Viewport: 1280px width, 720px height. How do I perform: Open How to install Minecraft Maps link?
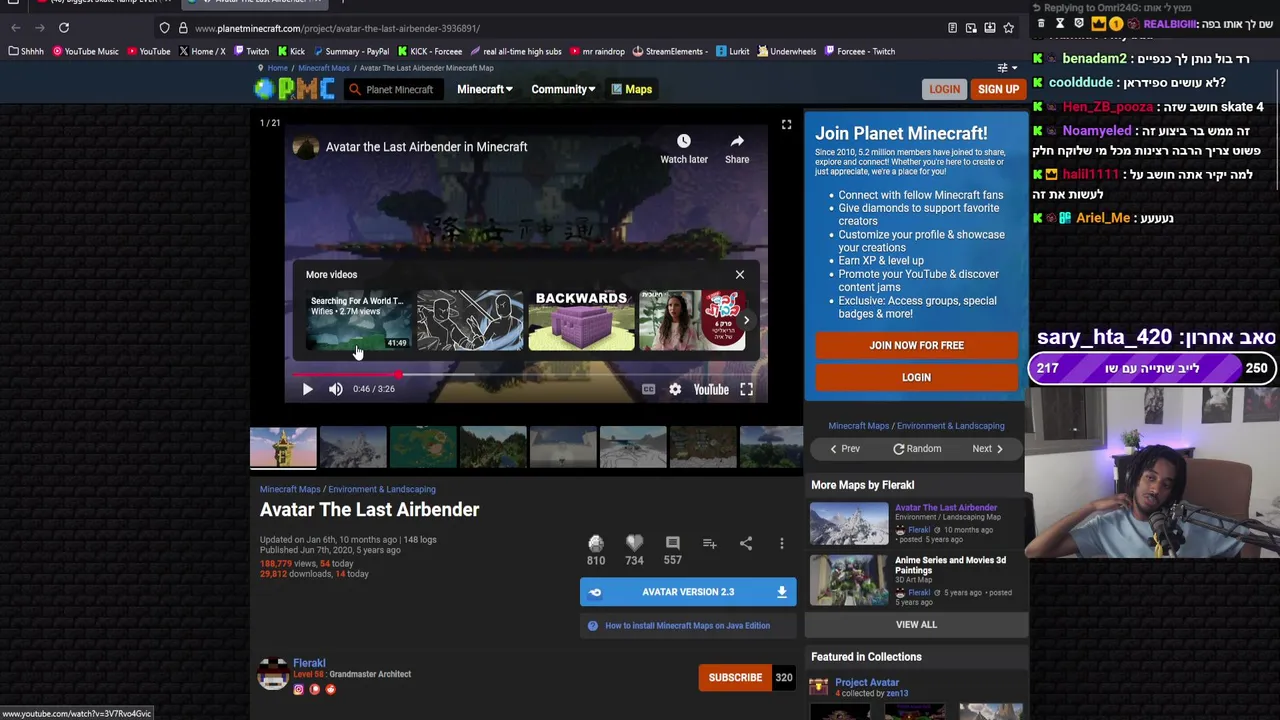[x=687, y=626]
